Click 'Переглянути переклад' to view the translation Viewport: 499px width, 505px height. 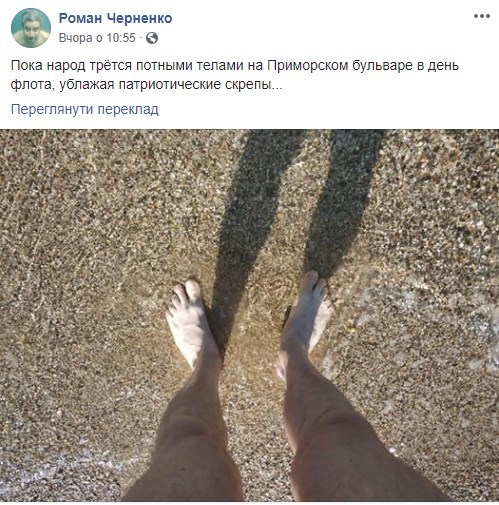point(85,109)
